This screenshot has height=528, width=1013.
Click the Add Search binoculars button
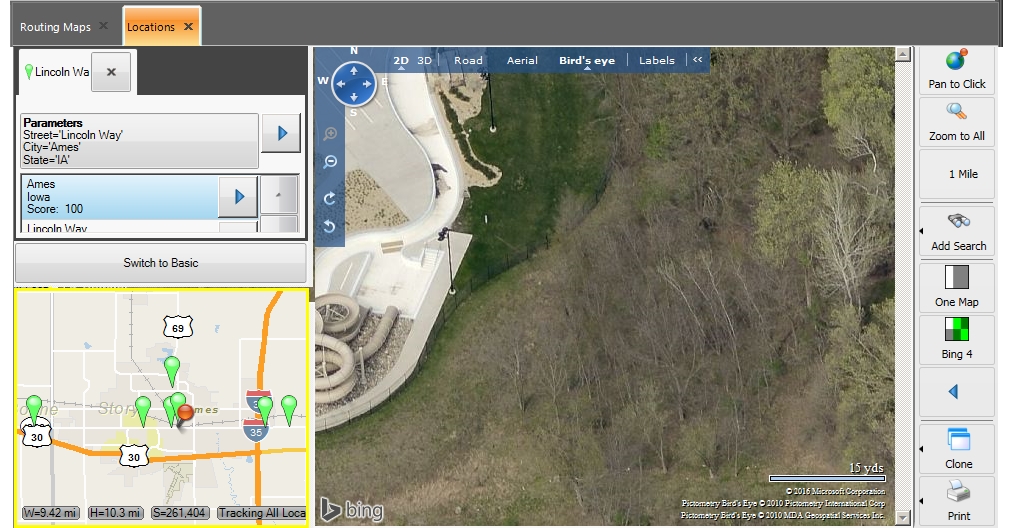(x=959, y=231)
